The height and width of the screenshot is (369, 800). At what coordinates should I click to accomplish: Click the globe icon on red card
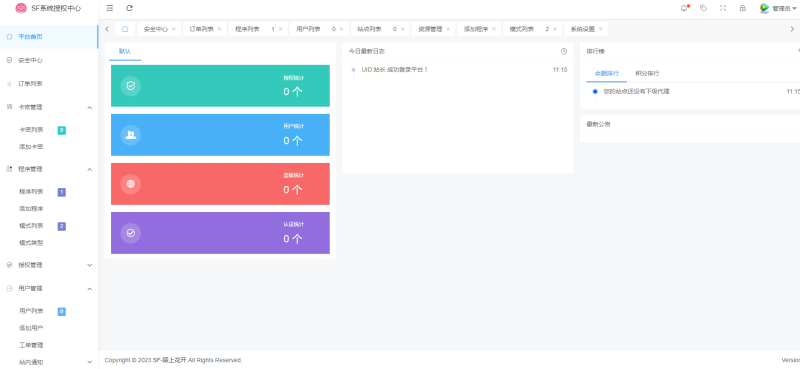tap(131, 184)
